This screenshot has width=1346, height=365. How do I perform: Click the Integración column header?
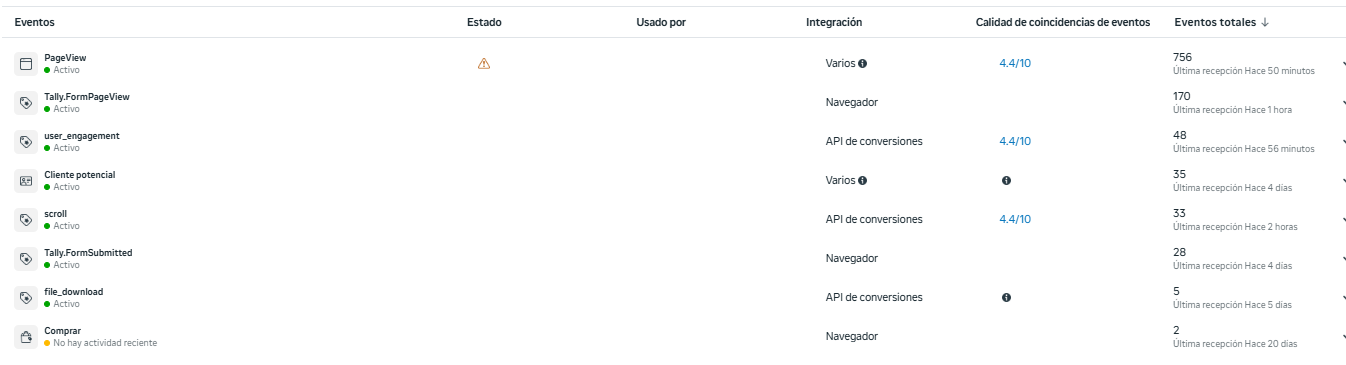pos(834,22)
